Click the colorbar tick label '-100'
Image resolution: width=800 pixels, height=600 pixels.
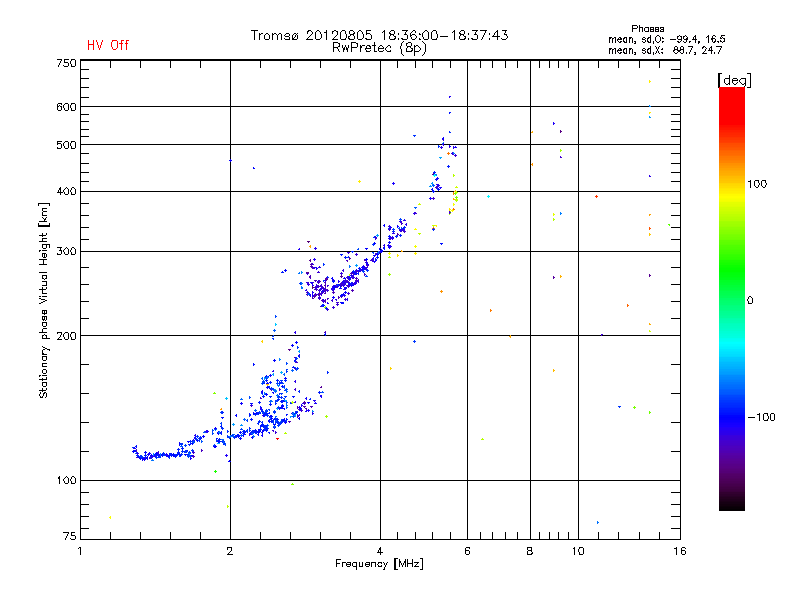[761, 417]
